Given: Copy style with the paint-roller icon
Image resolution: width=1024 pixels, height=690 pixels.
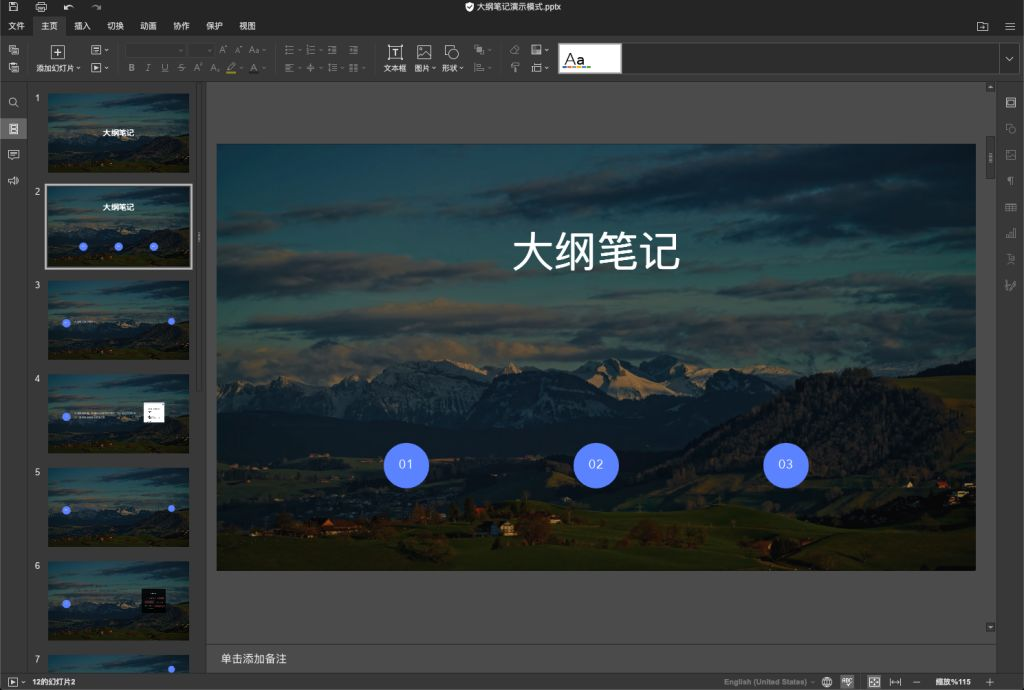Looking at the screenshot, I should (x=515, y=67).
